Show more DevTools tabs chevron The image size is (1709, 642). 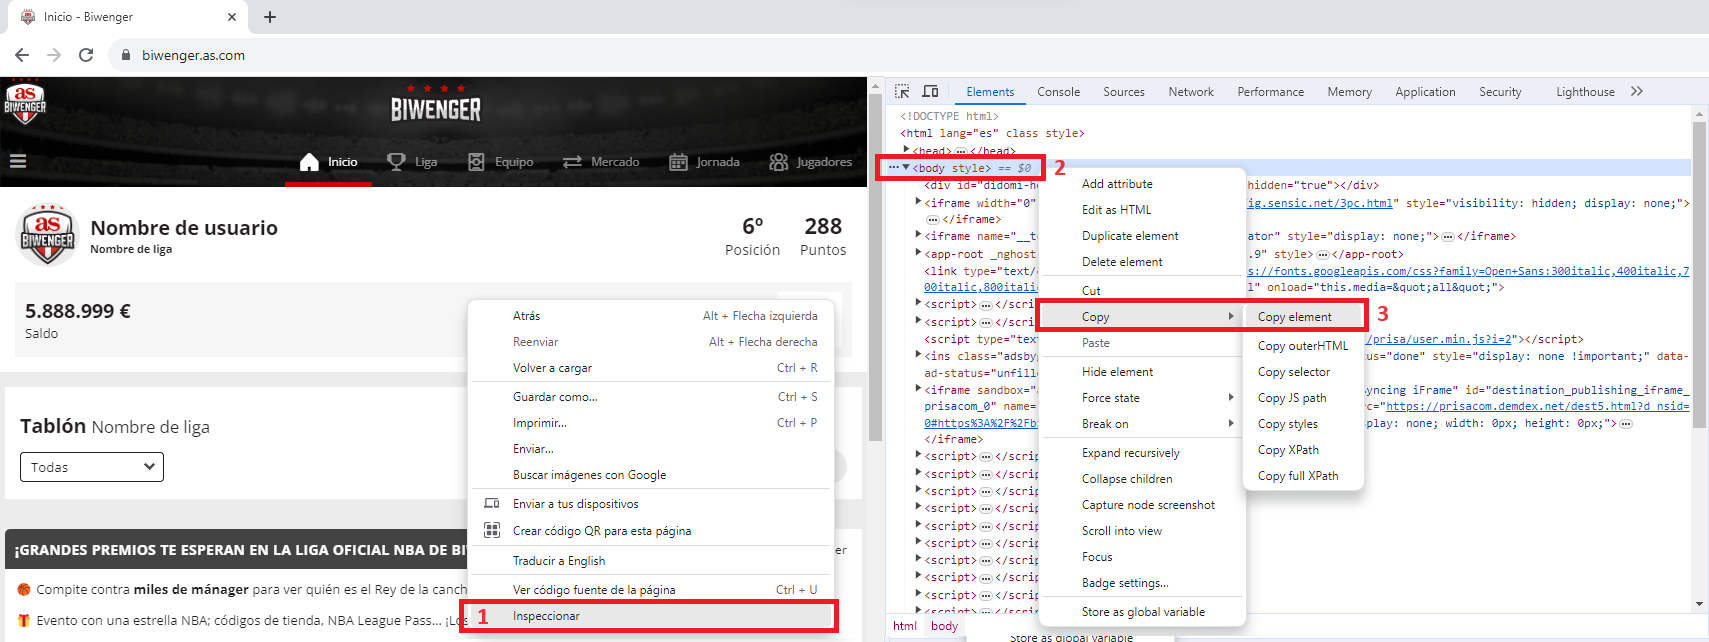(x=1637, y=91)
